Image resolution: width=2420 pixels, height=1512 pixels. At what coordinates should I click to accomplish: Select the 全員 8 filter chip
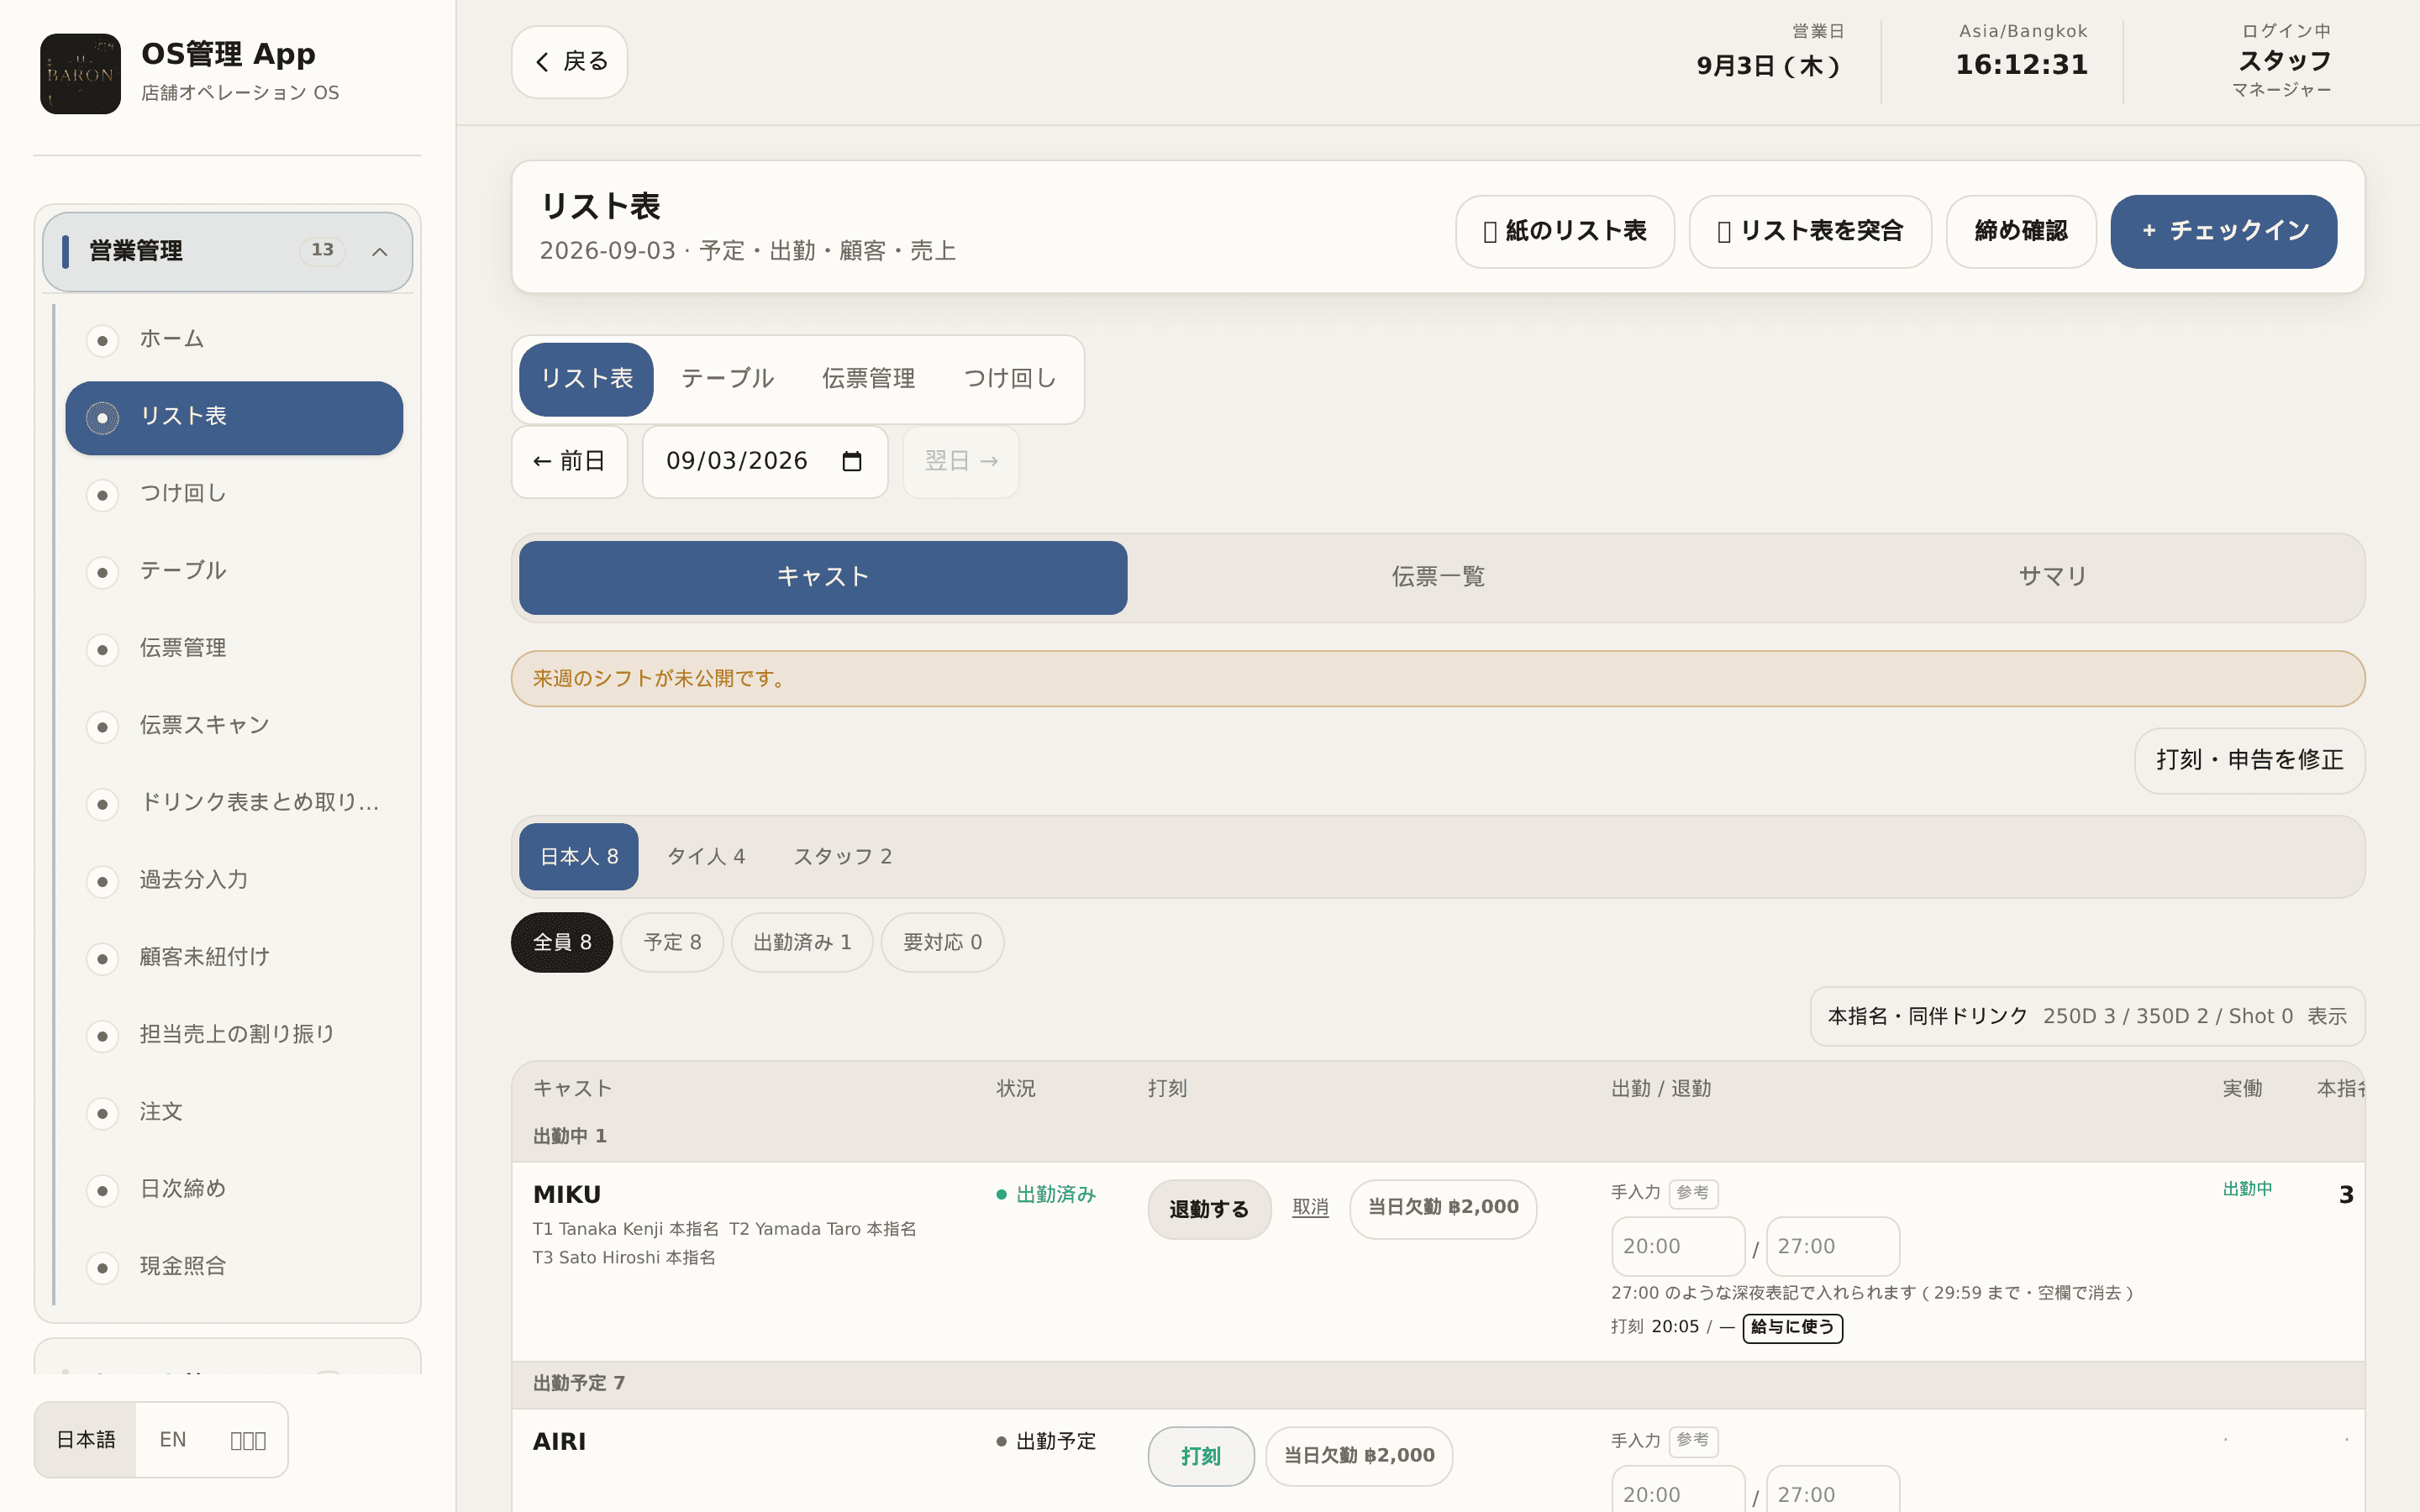[562, 942]
